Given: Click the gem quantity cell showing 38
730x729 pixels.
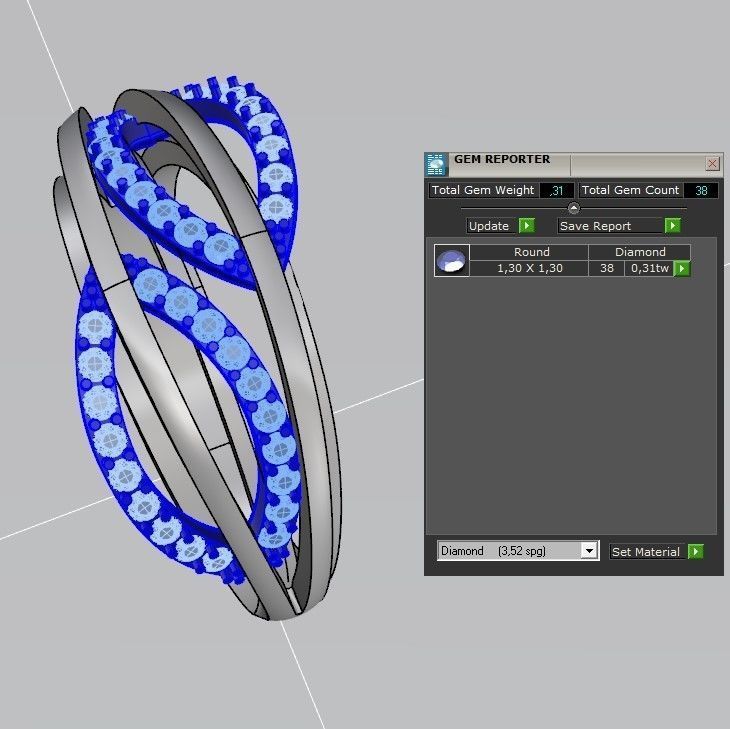Looking at the screenshot, I should click(x=607, y=268).
